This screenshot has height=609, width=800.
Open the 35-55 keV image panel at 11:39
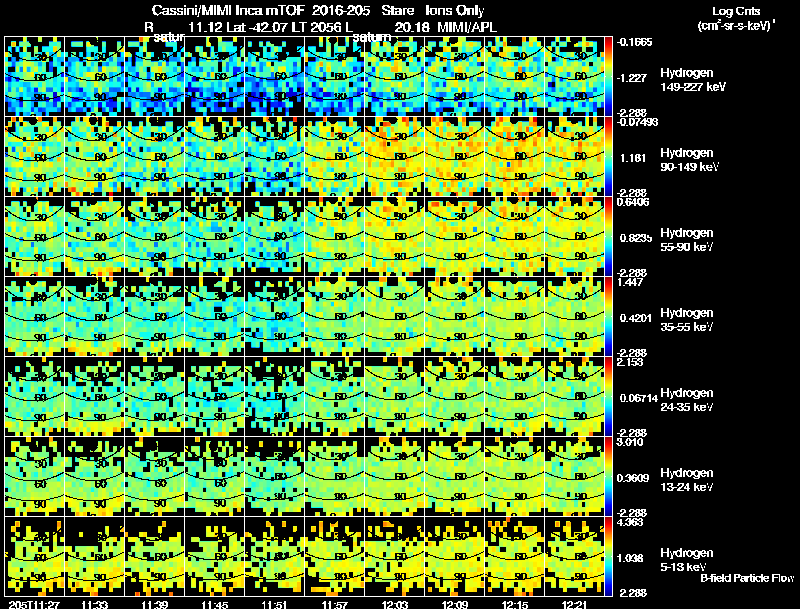click(x=155, y=317)
